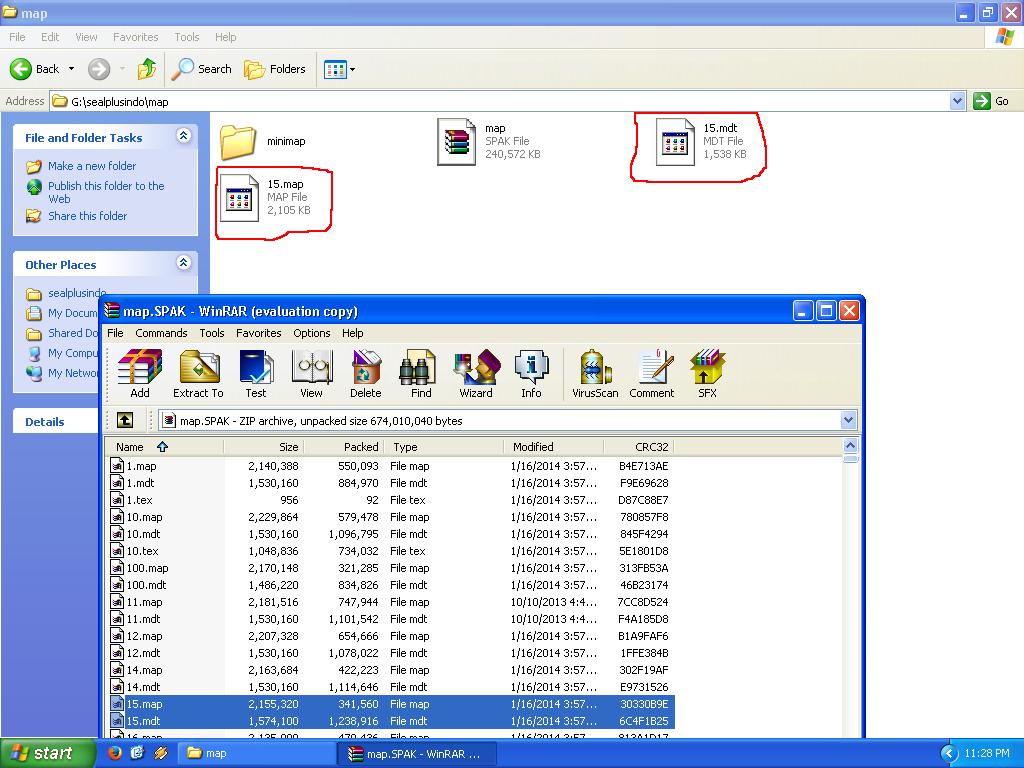The image size is (1024, 768).
Task: Expand the WinRAR path dropdown
Action: coord(848,420)
